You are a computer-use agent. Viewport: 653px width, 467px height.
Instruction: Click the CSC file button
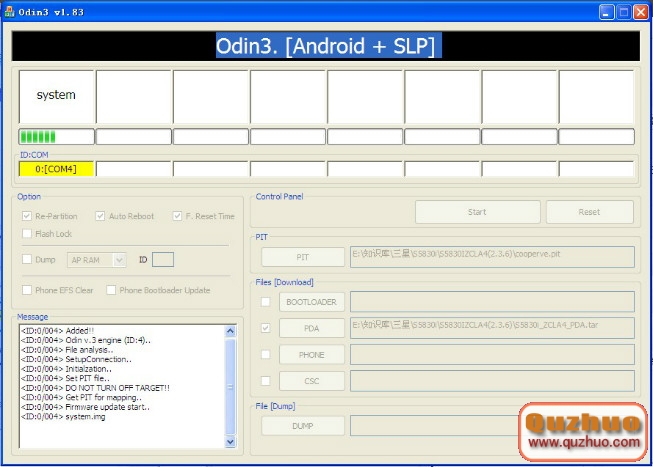(312, 381)
